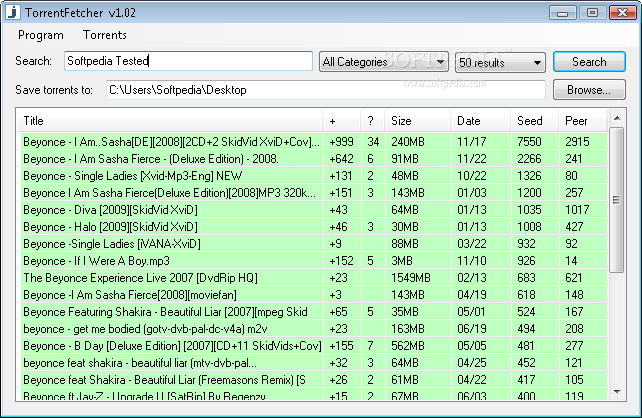The image size is (642, 418).
Task: Select Beyonce Featuring Shakira - Beautiful Liar [2007] row
Action: [314, 312]
